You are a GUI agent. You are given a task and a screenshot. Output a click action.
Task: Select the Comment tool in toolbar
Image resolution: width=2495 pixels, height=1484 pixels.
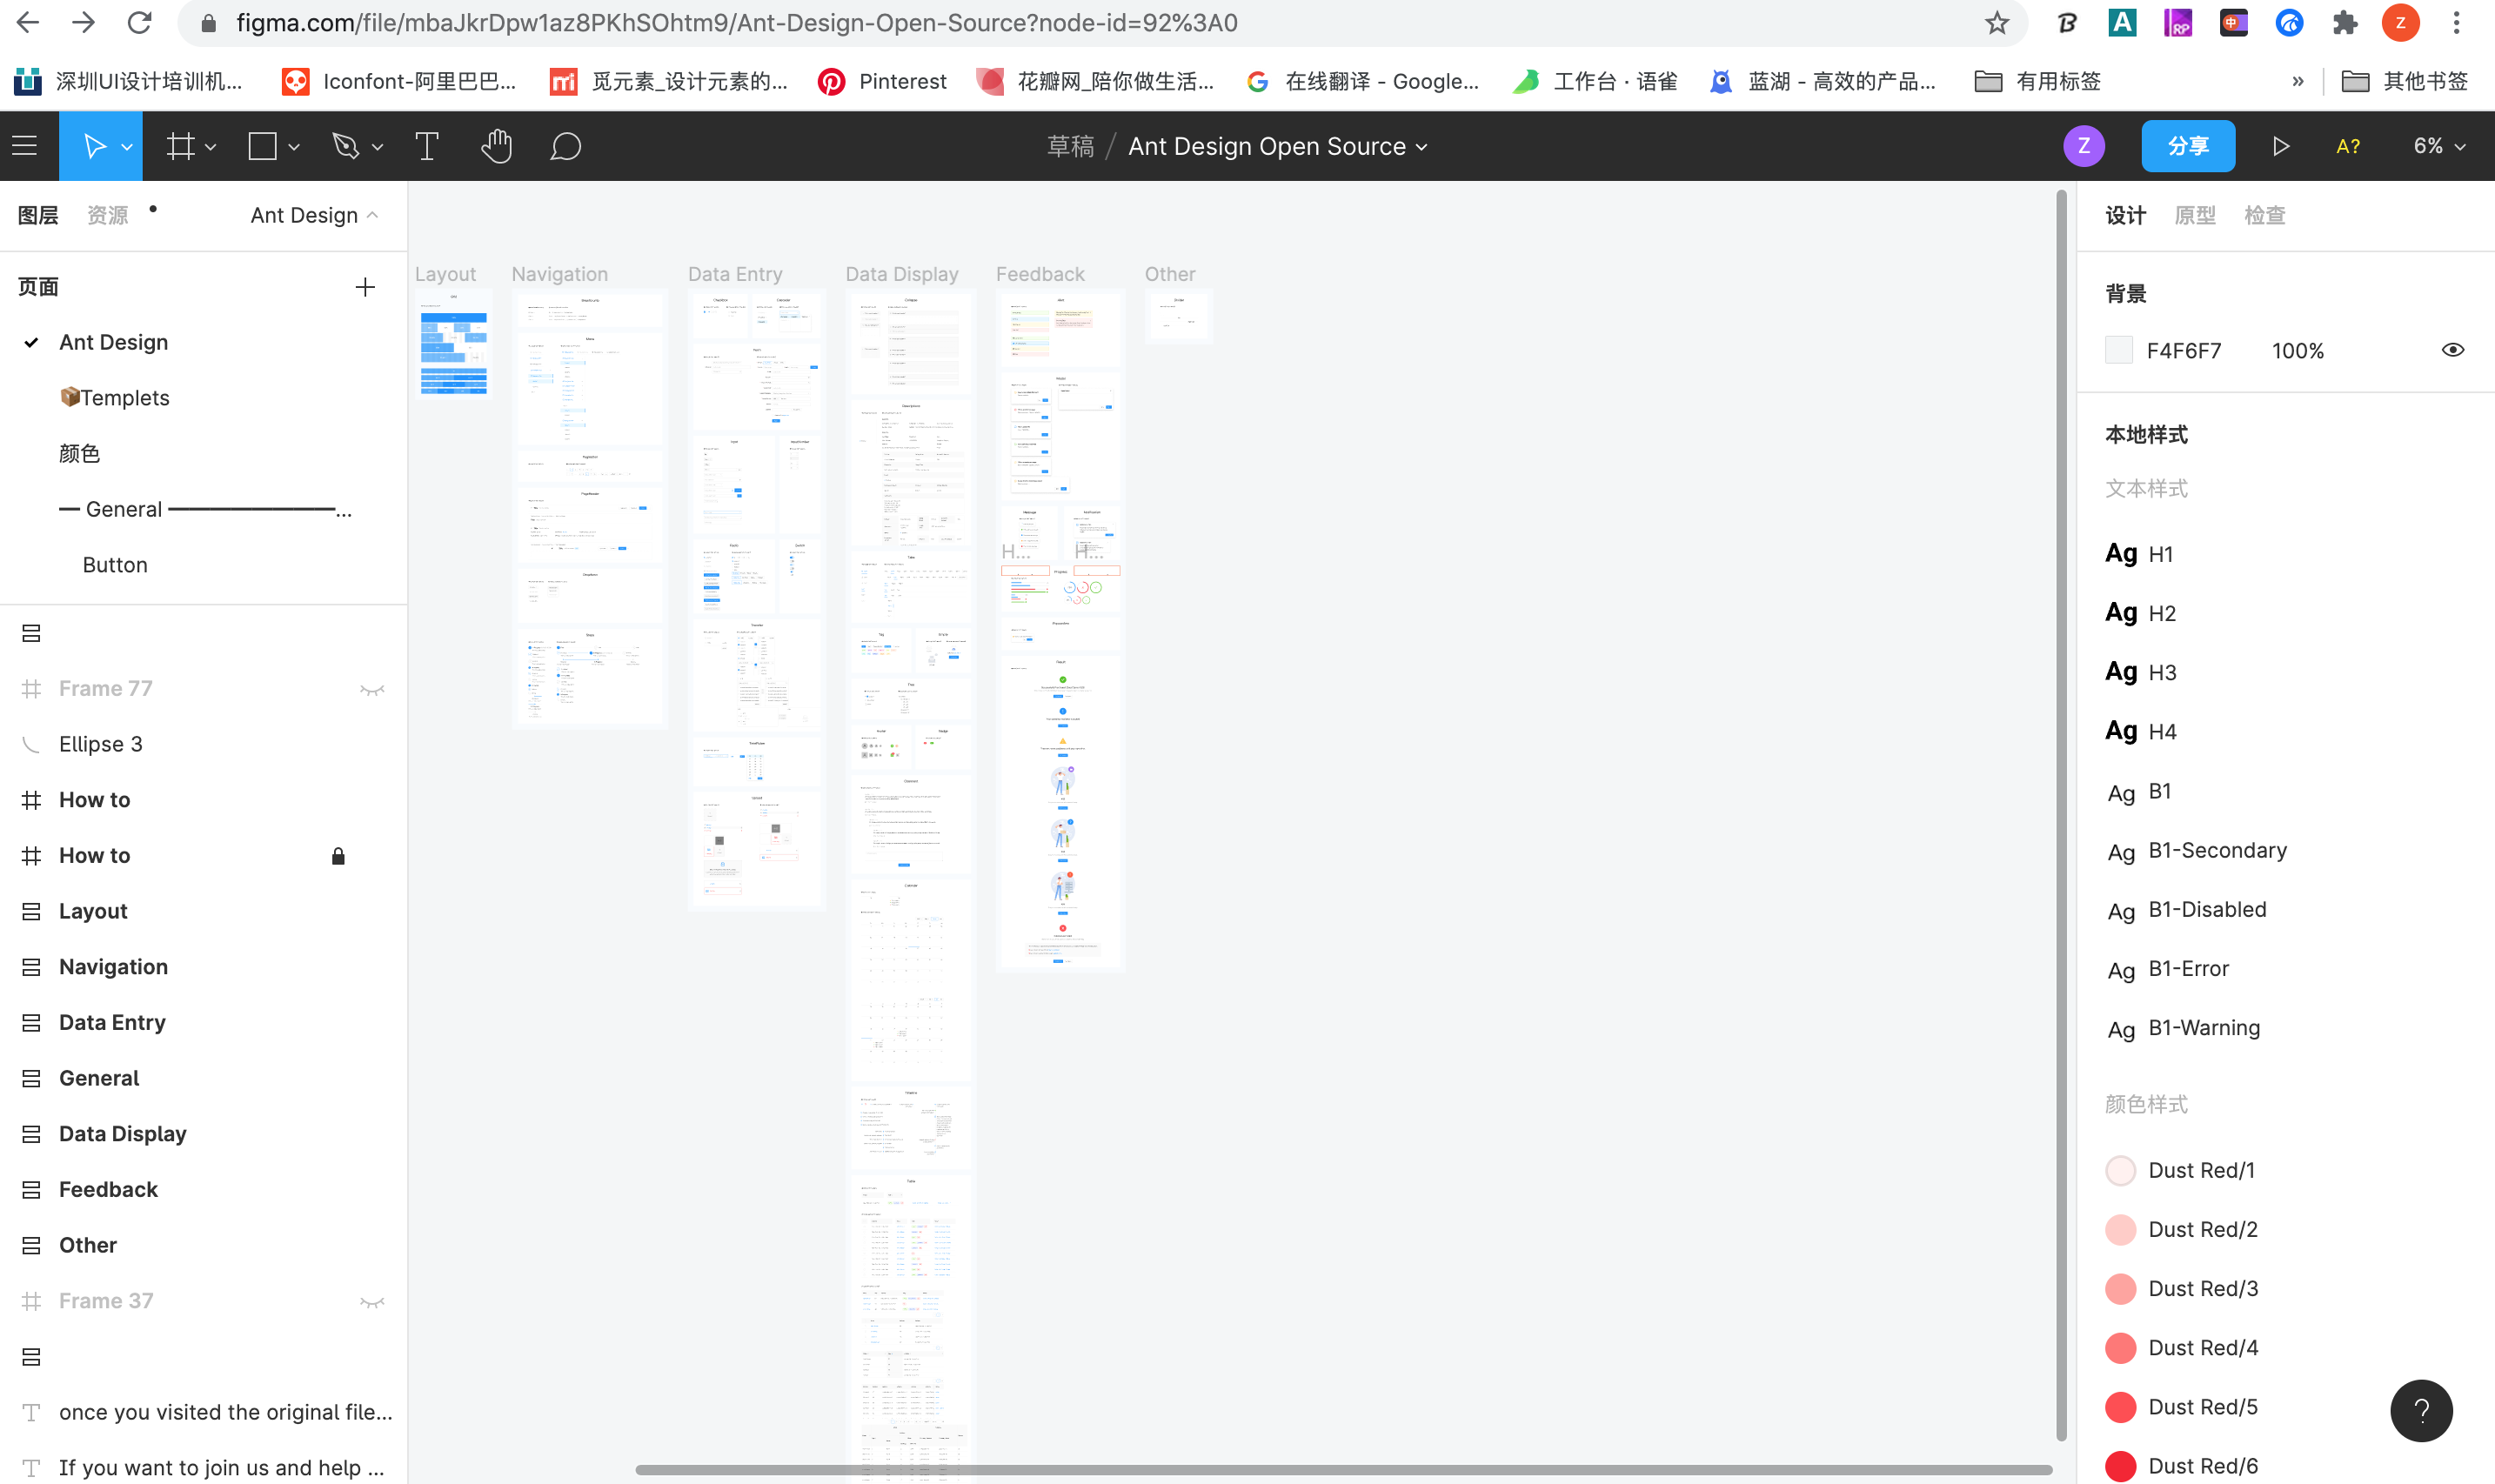pyautogui.click(x=567, y=145)
